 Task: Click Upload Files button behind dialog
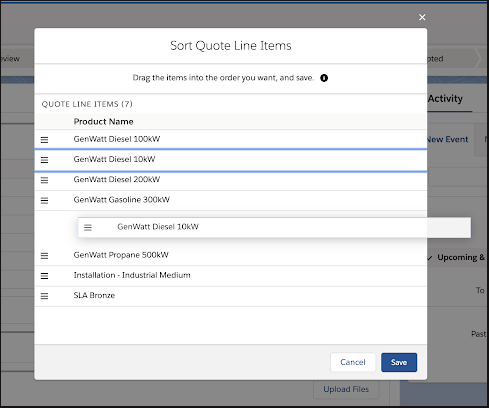tap(346, 389)
